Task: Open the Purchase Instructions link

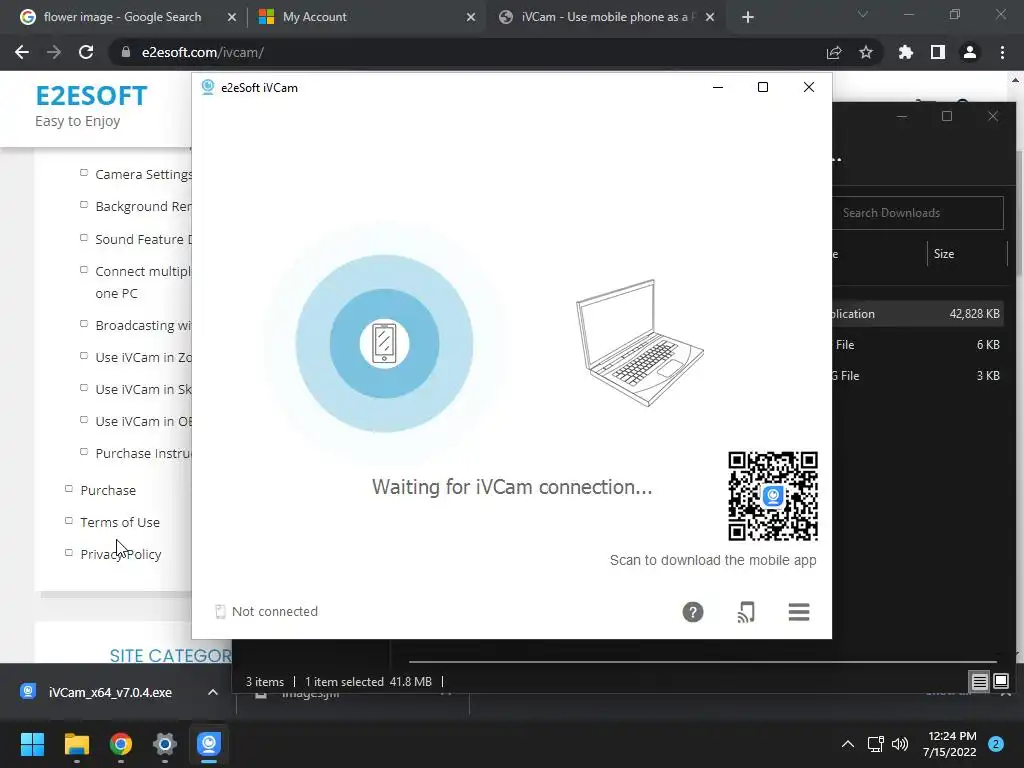Action: pos(143,453)
